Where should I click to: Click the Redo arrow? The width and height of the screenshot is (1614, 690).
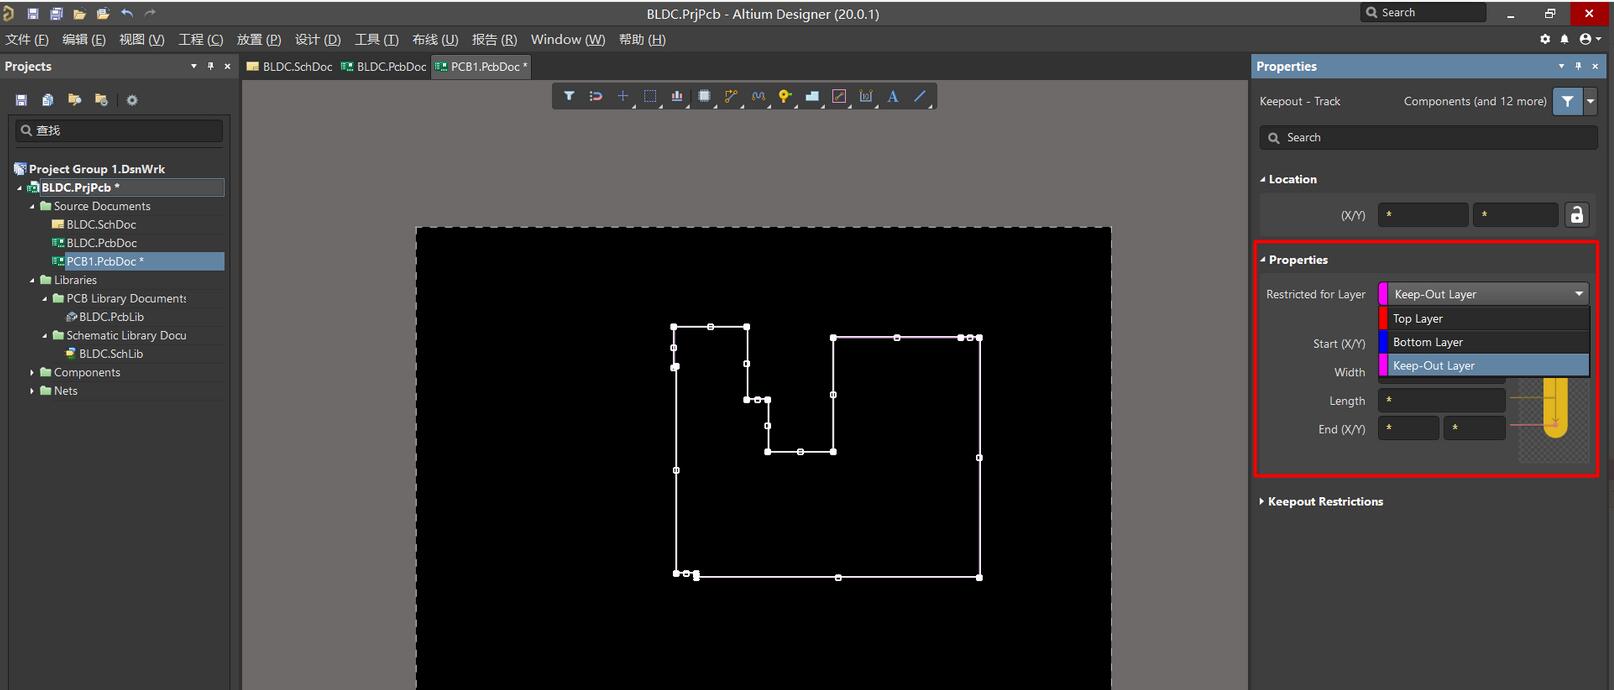(x=150, y=14)
